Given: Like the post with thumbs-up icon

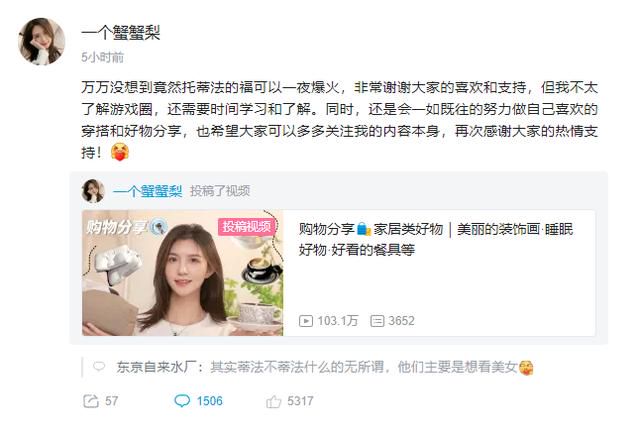Looking at the screenshot, I should 273,402.
